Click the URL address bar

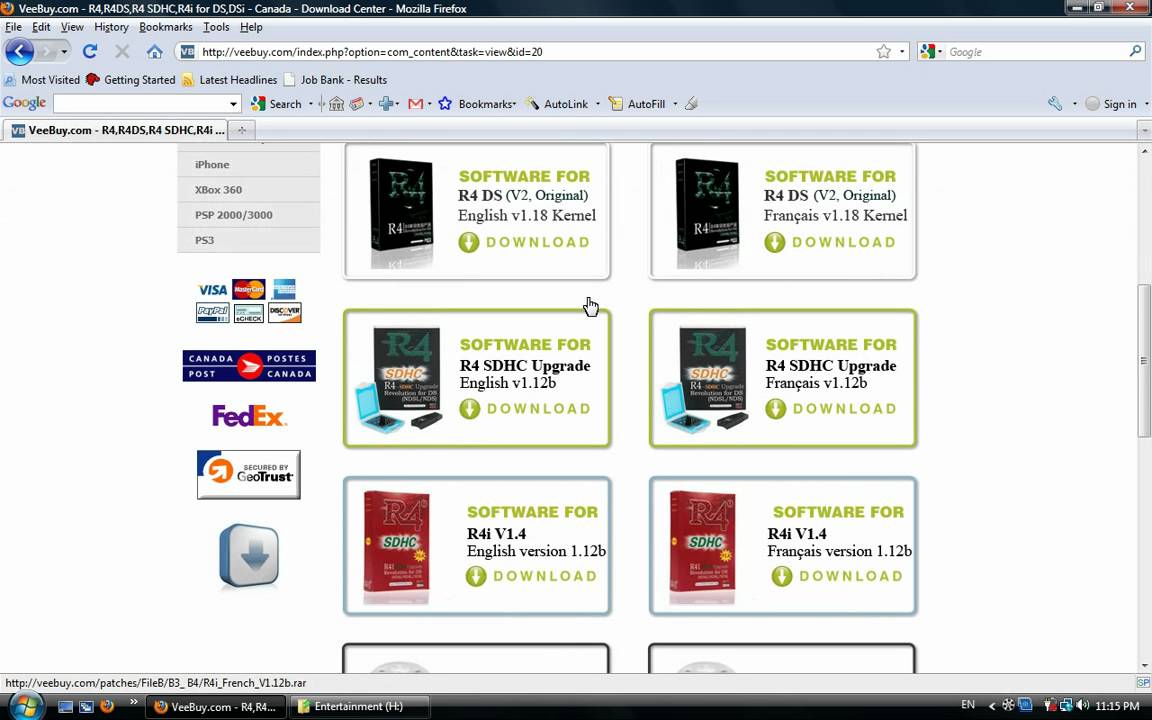click(529, 51)
